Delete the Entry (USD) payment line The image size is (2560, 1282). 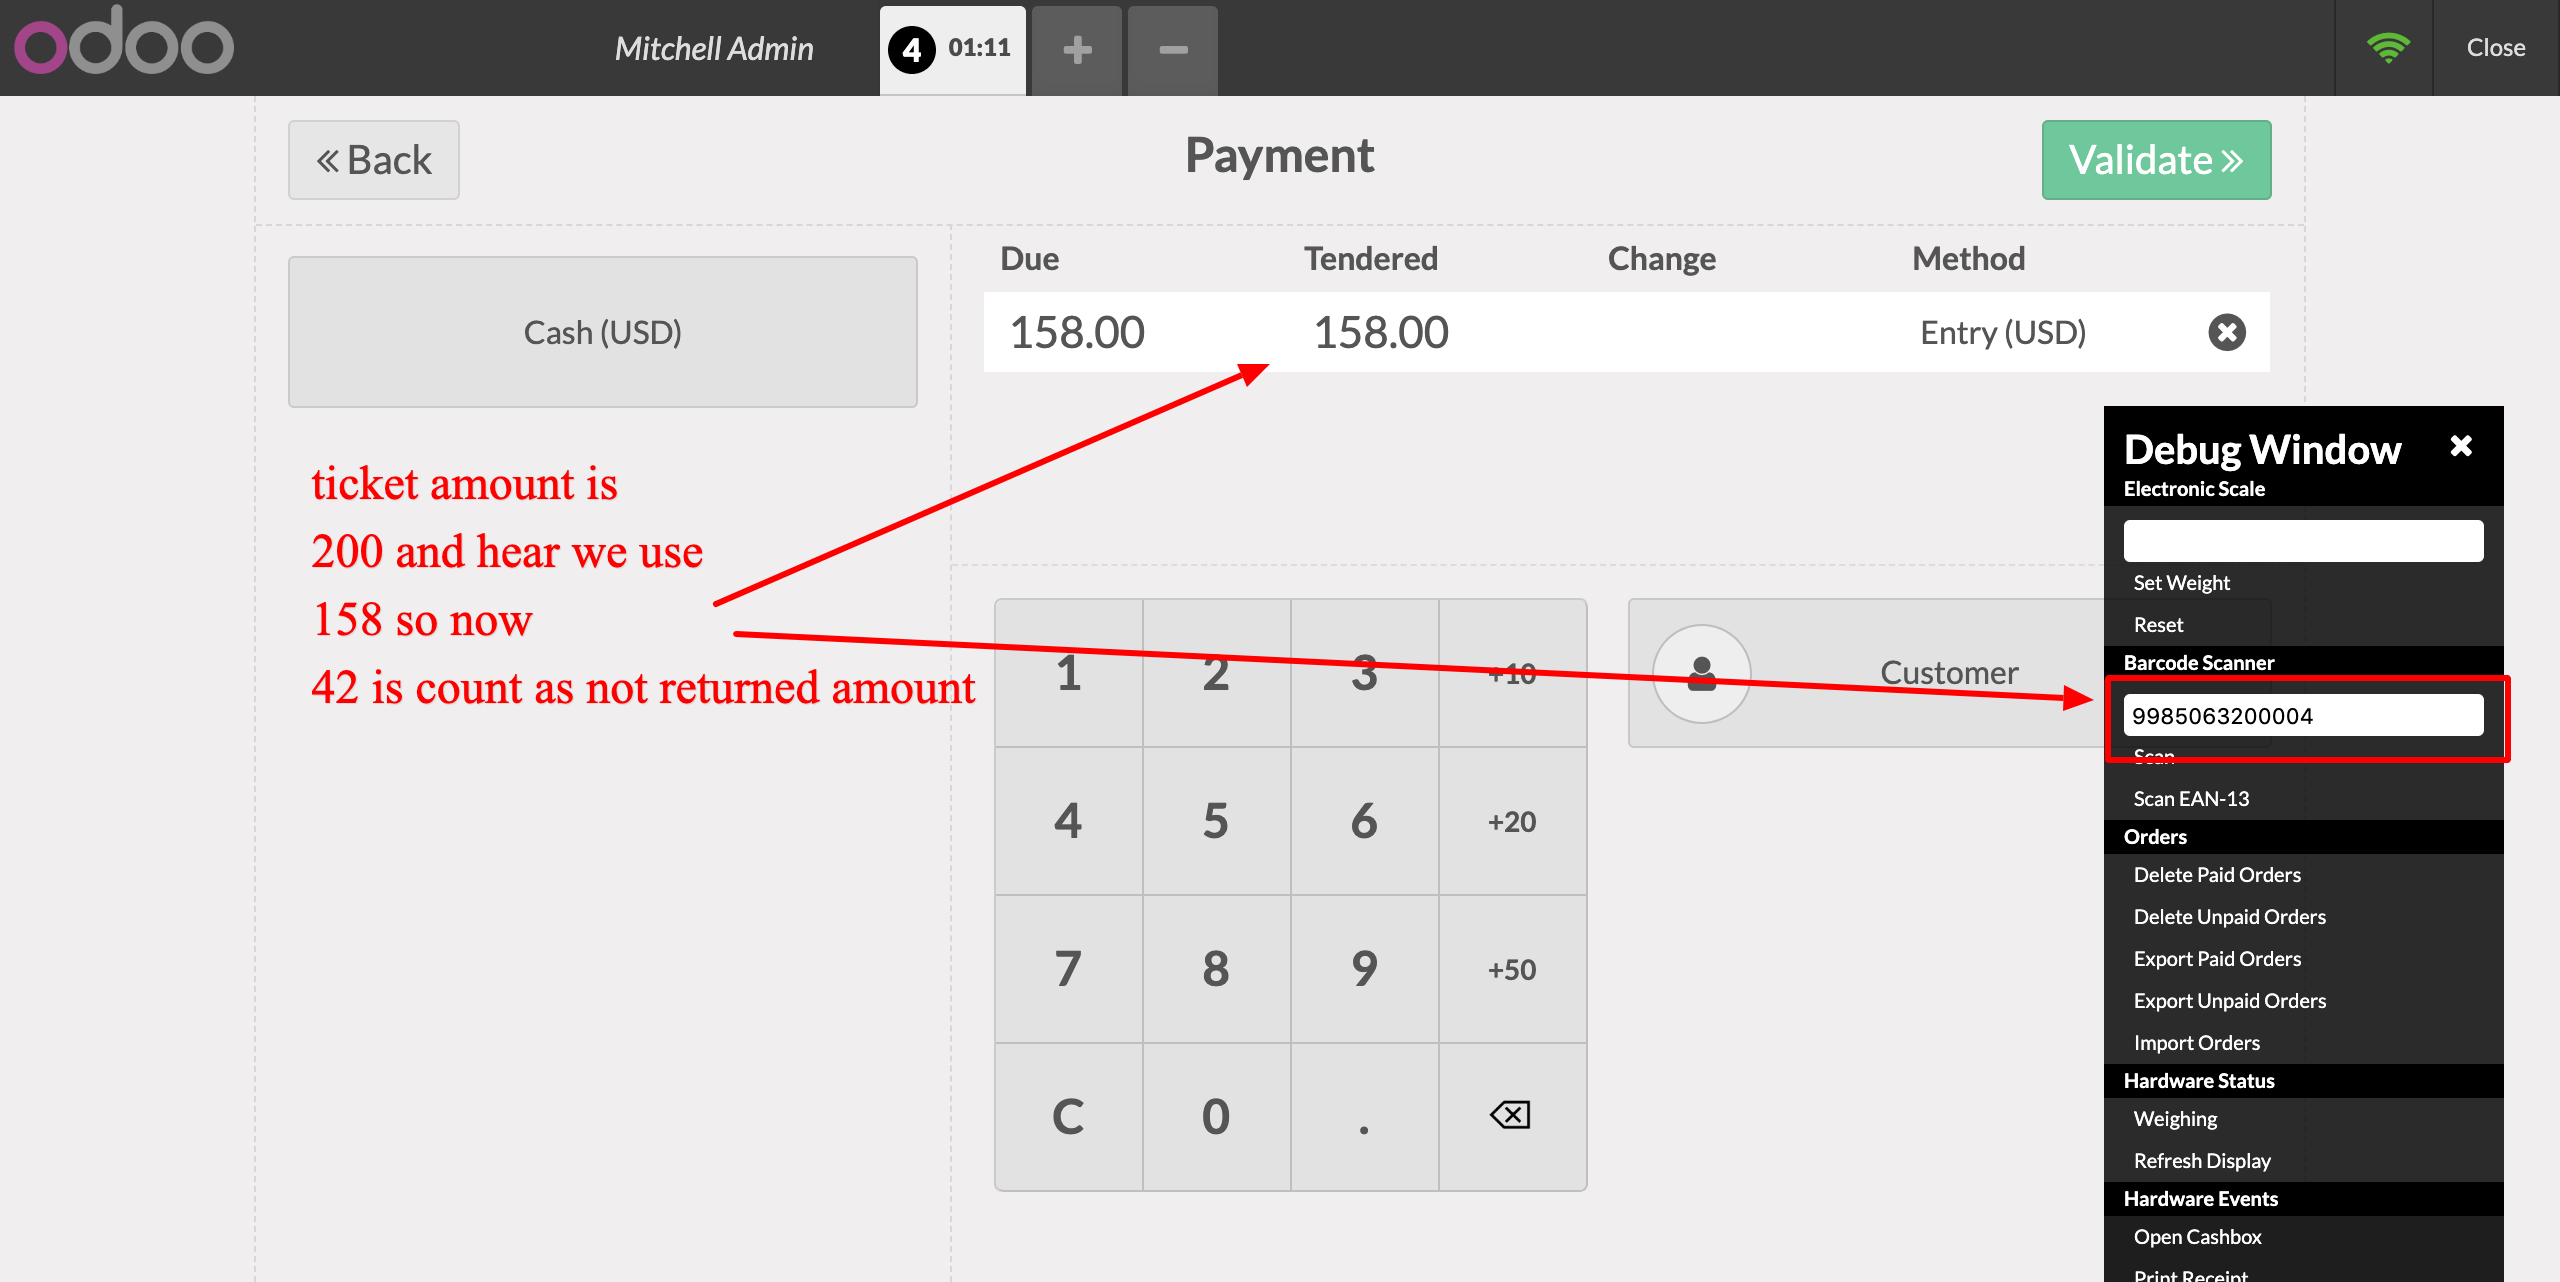(x=2226, y=332)
